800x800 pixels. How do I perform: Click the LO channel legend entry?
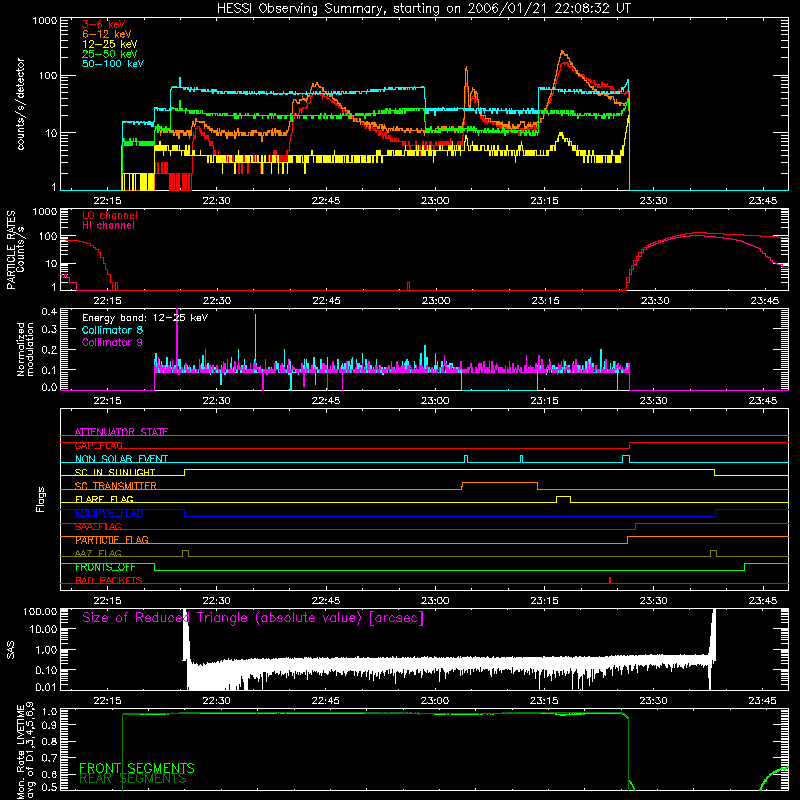coord(110,215)
